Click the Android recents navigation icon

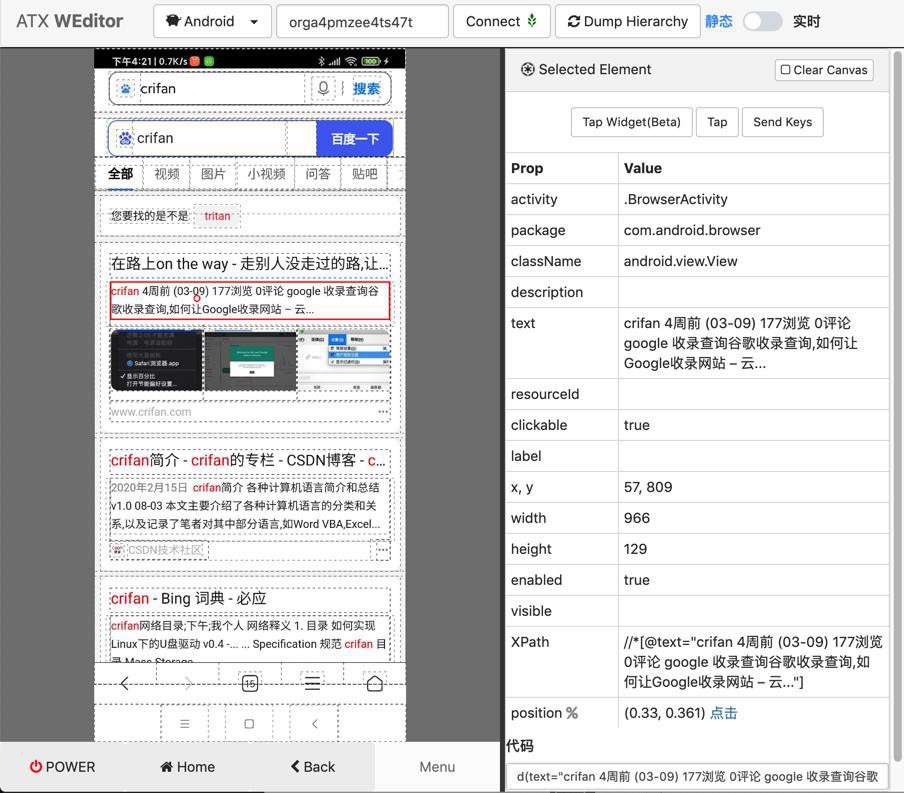coord(184,724)
